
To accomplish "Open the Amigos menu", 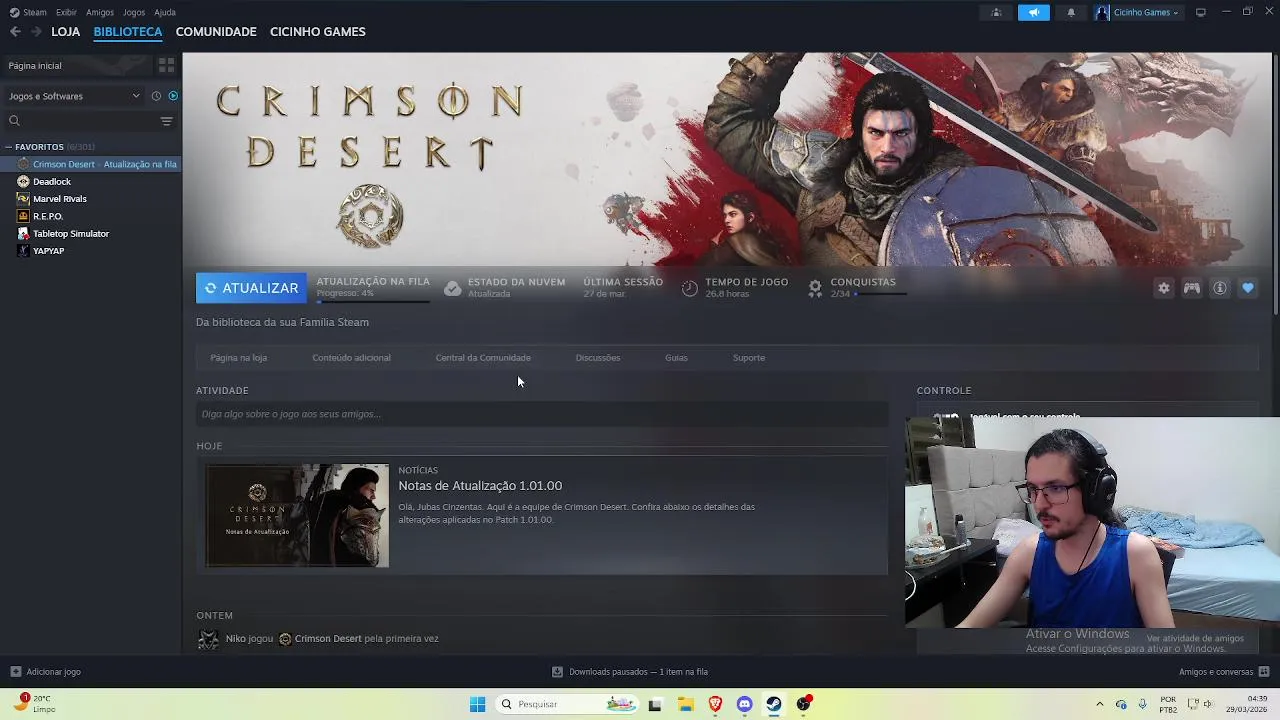I will (x=100, y=12).
